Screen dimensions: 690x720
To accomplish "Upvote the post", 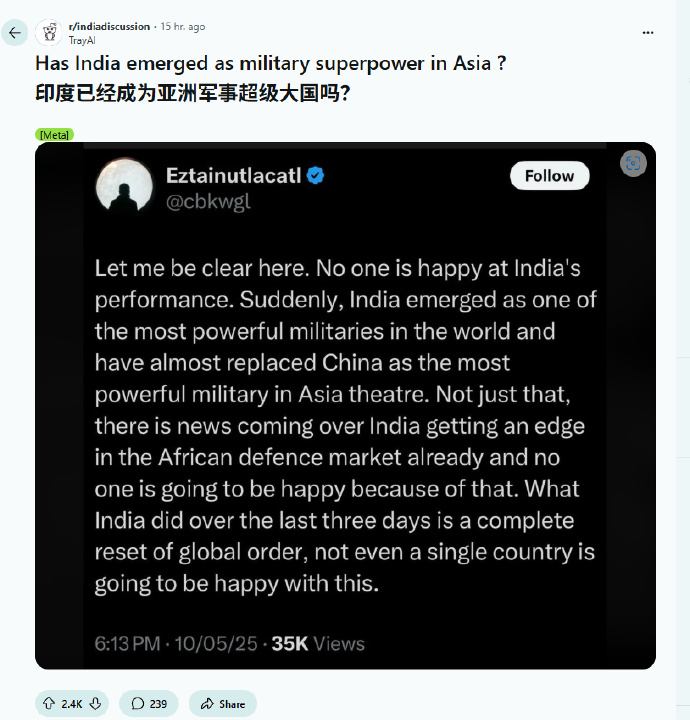I will click(x=48, y=704).
